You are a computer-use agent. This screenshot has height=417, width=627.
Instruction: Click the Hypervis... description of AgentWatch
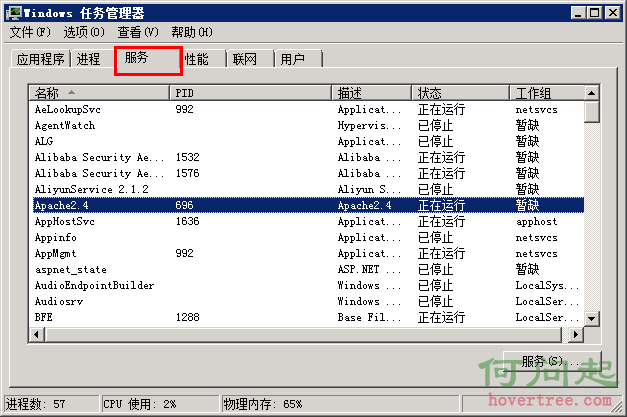click(x=369, y=125)
